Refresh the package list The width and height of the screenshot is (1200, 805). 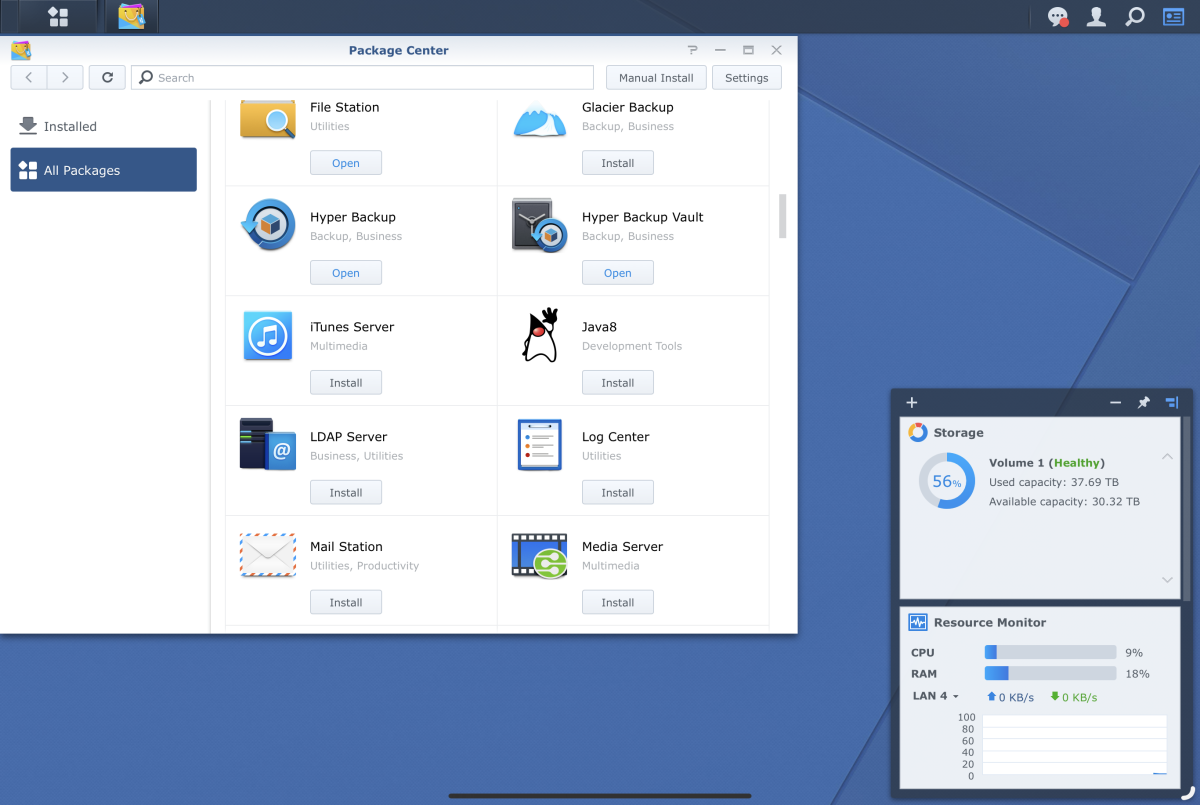107,78
